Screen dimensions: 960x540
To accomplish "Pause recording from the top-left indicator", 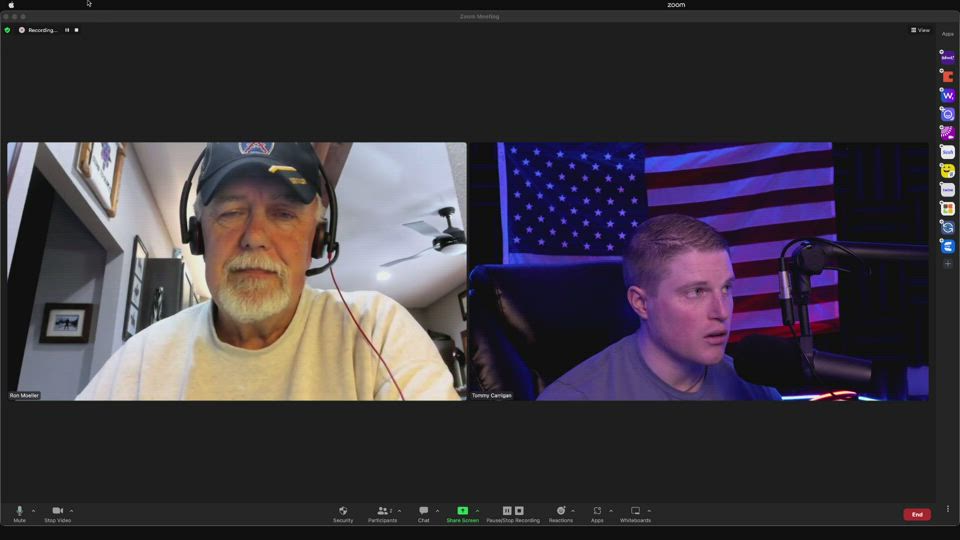I will click(67, 30).
